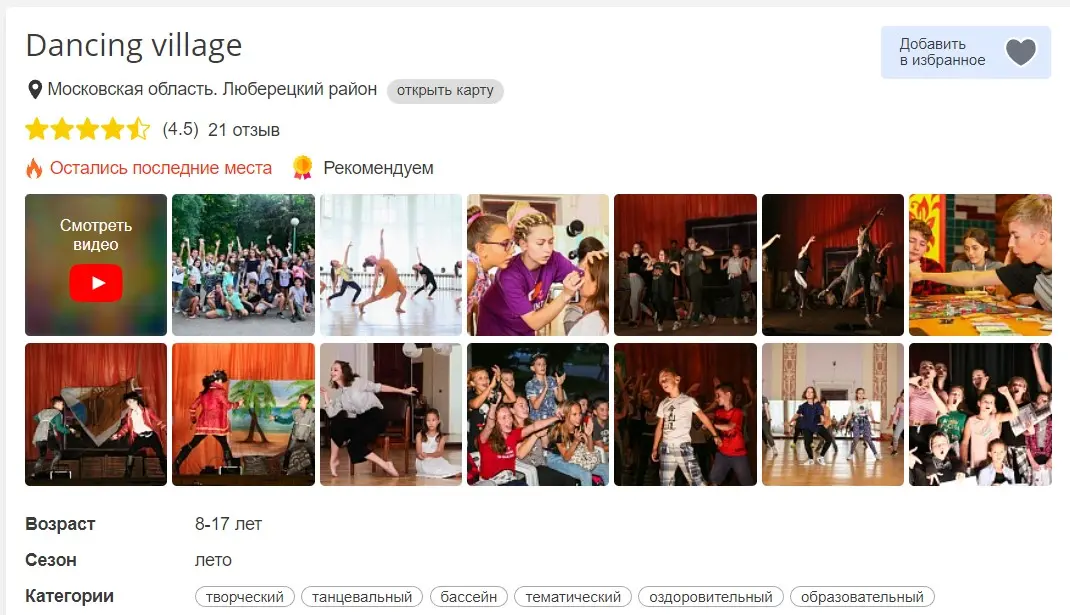Image resolution: width=1070 pixels, height=615 pixels.
Task: Open photo with painted palm tree backdrop
Action: click(x=244, y=414)
